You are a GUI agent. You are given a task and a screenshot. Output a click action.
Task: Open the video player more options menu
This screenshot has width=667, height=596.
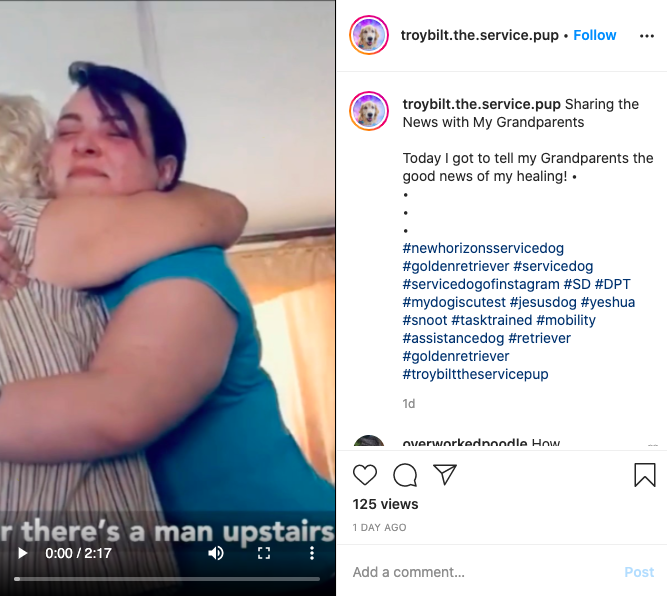(x=312, y=553)
